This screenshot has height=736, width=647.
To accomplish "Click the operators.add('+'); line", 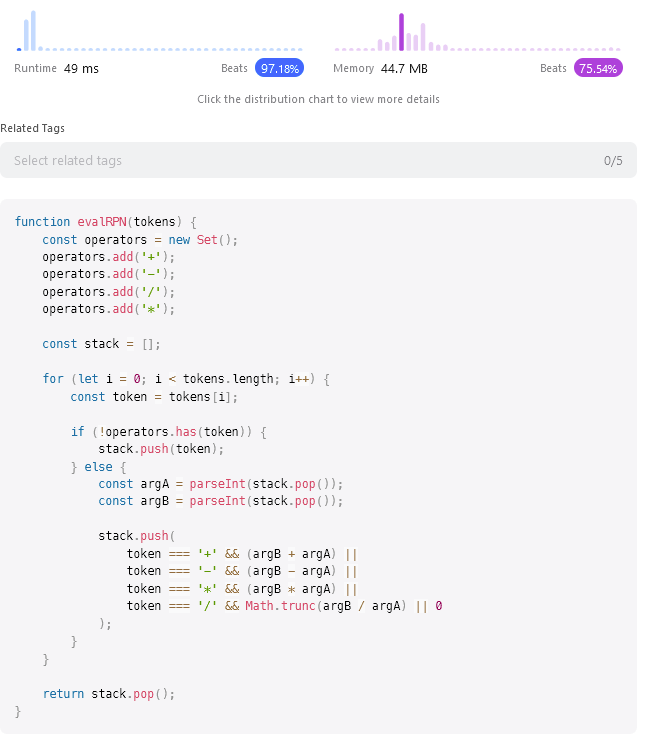I will [108, 257].
